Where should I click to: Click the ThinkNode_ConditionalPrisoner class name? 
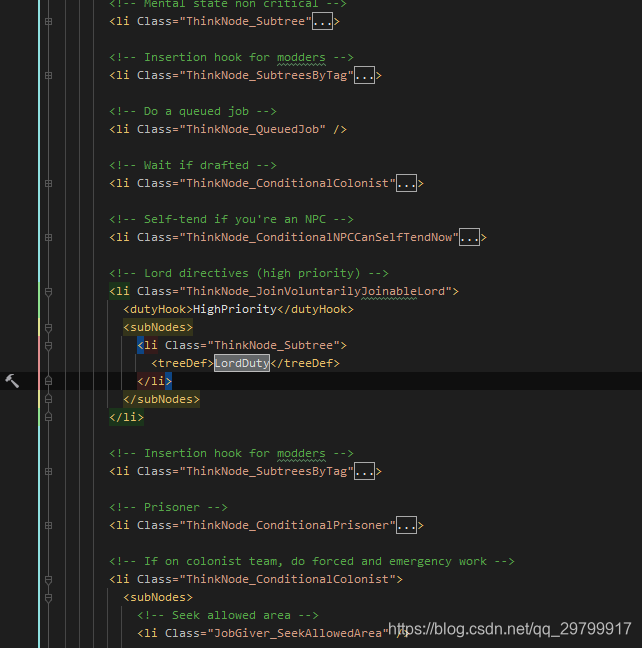point(288,525)
